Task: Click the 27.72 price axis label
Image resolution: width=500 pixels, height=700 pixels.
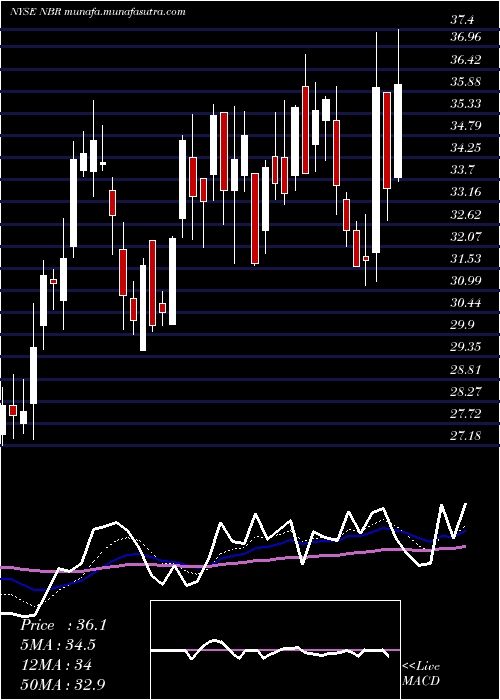Action: coord(466,413)
